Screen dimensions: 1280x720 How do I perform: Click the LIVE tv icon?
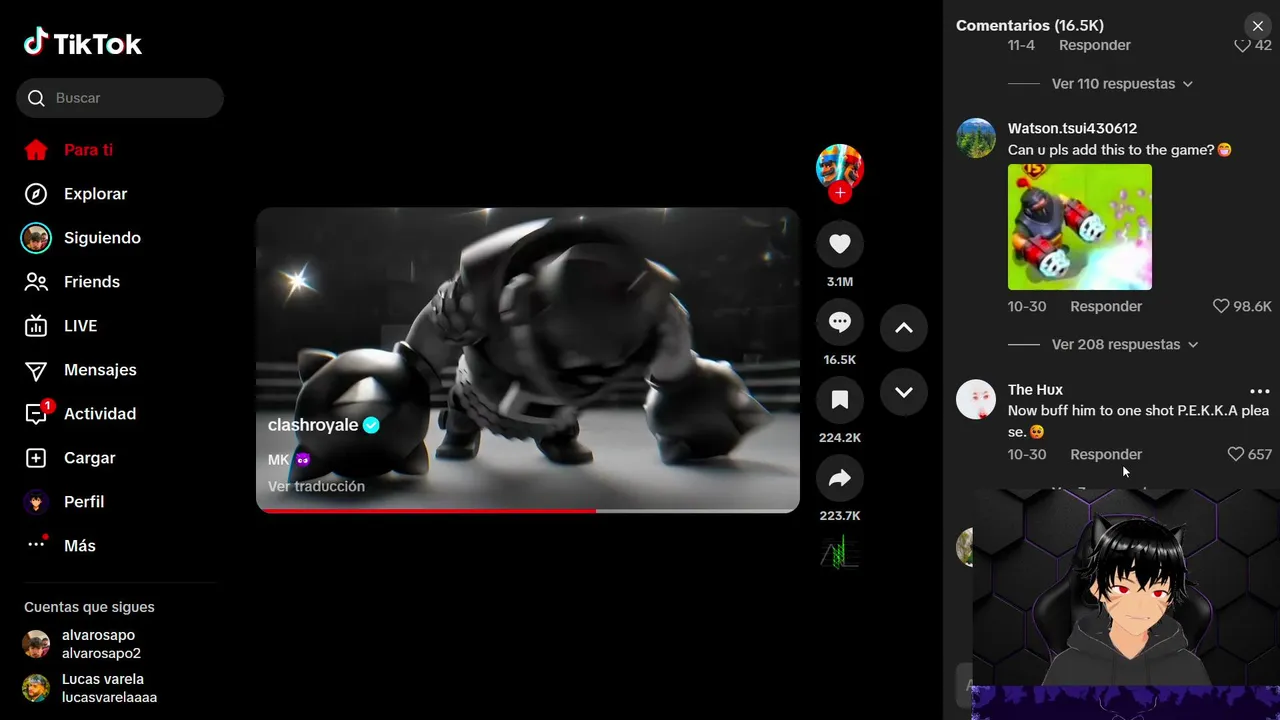[x=36, y=326]
